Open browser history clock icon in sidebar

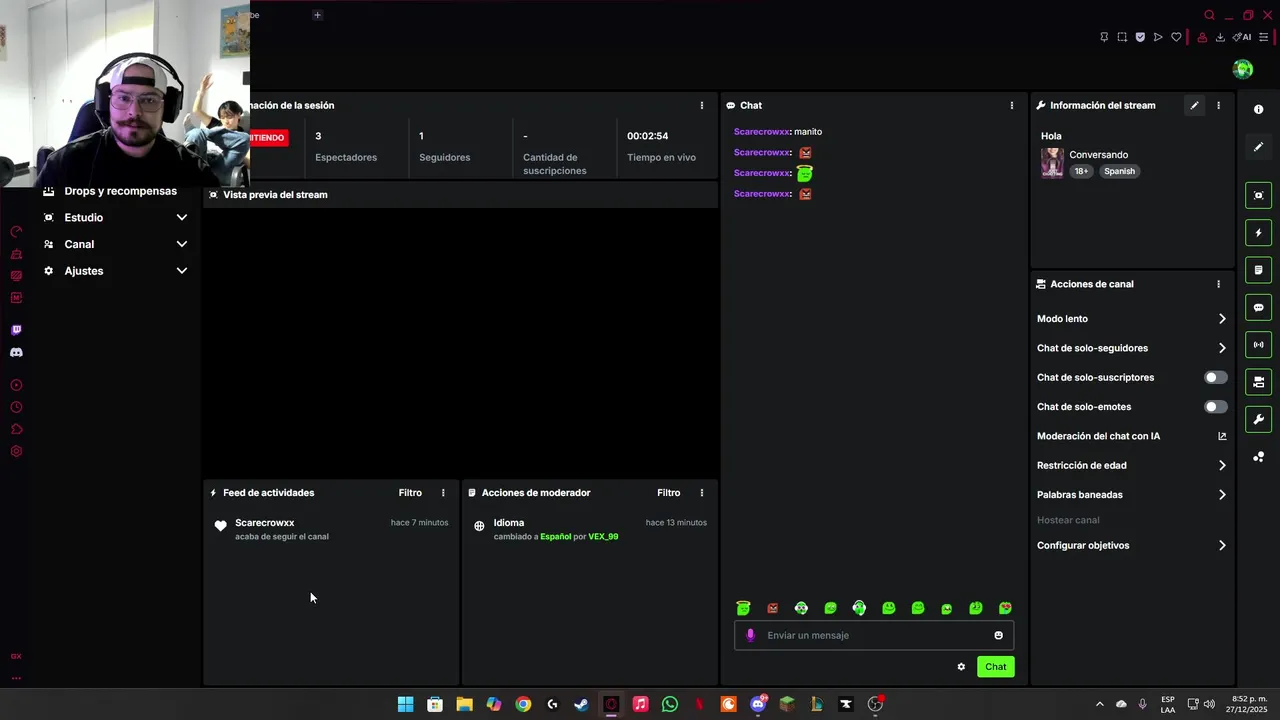coord(16,407)
